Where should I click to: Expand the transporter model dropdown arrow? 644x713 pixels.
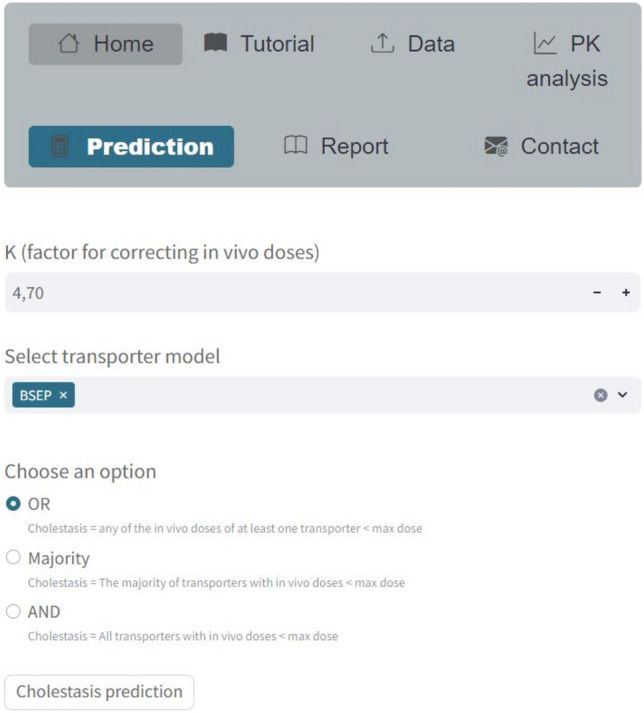[x=623, y=395]
